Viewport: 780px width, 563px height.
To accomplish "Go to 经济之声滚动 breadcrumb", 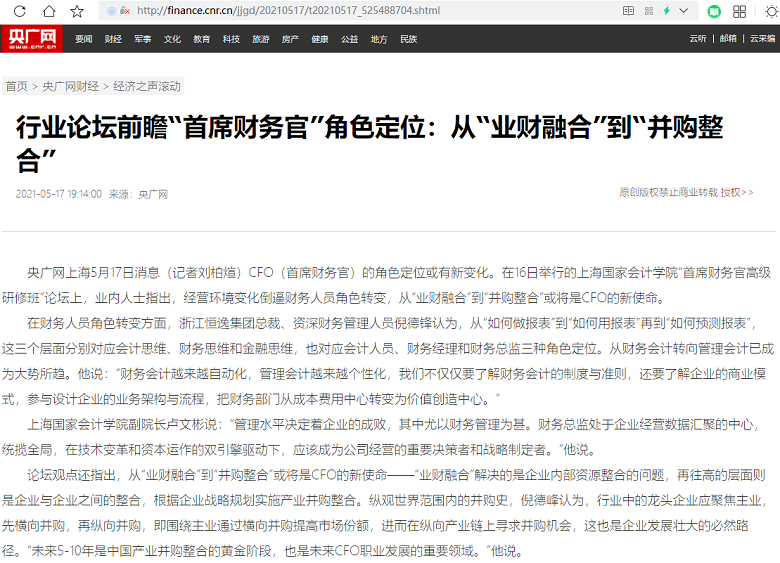I will pyautogui.click(x=147, y=86).
